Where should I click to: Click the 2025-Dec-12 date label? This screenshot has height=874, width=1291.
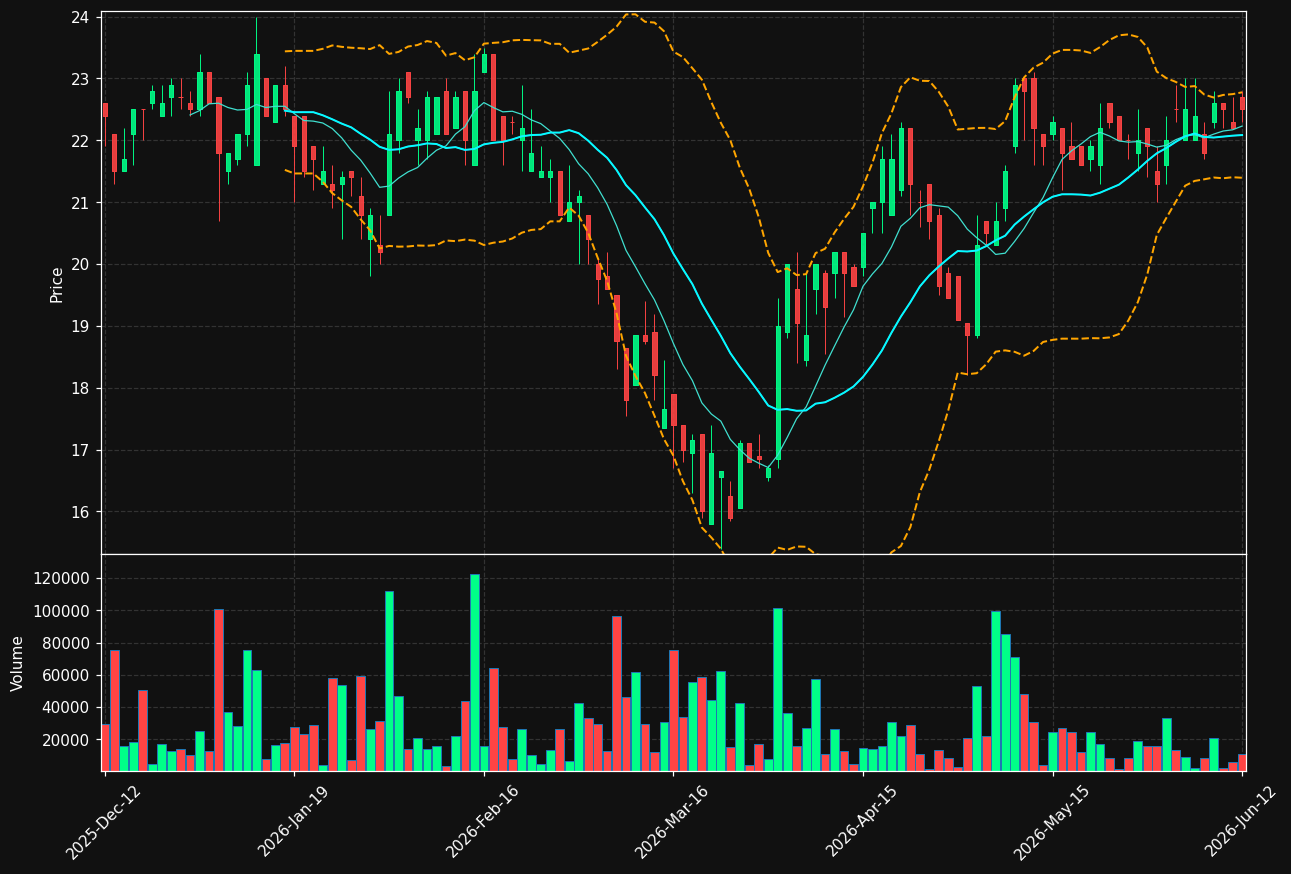(x=103, y=821)
